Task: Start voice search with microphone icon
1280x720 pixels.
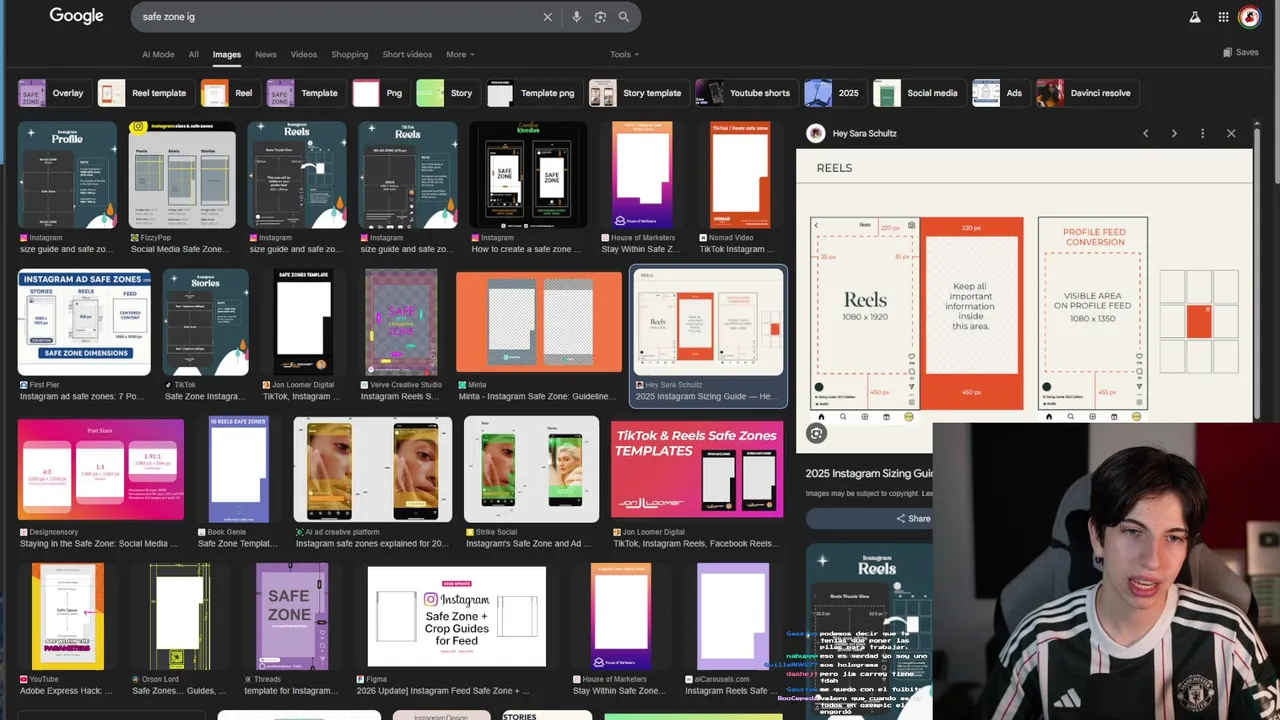Action: 576,17
